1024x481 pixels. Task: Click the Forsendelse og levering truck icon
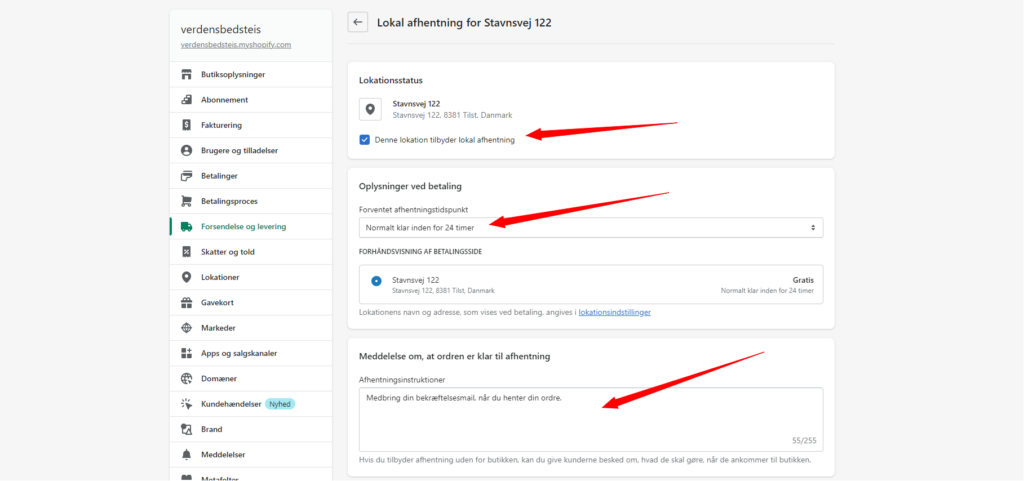(x=186, y=226)
